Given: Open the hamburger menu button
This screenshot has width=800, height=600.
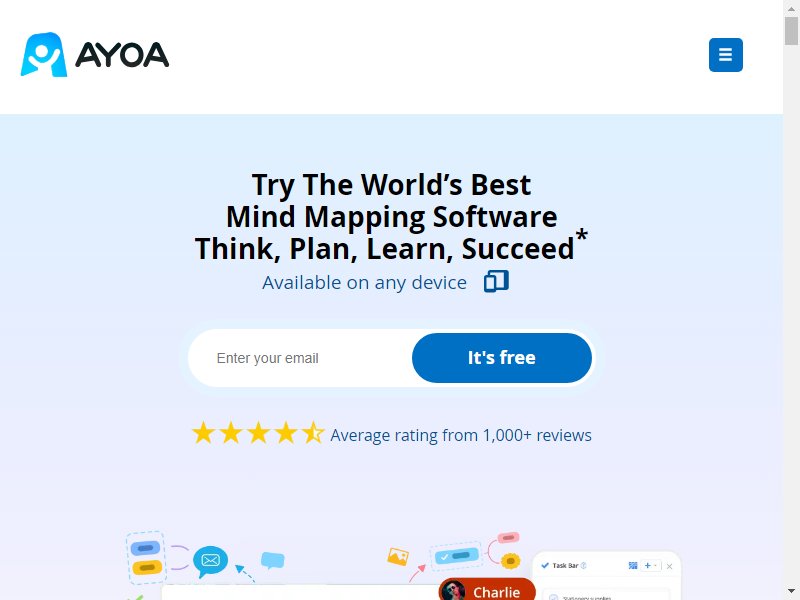Looking at the screenshot, I should pyautogui.click(x=726, y=55).
